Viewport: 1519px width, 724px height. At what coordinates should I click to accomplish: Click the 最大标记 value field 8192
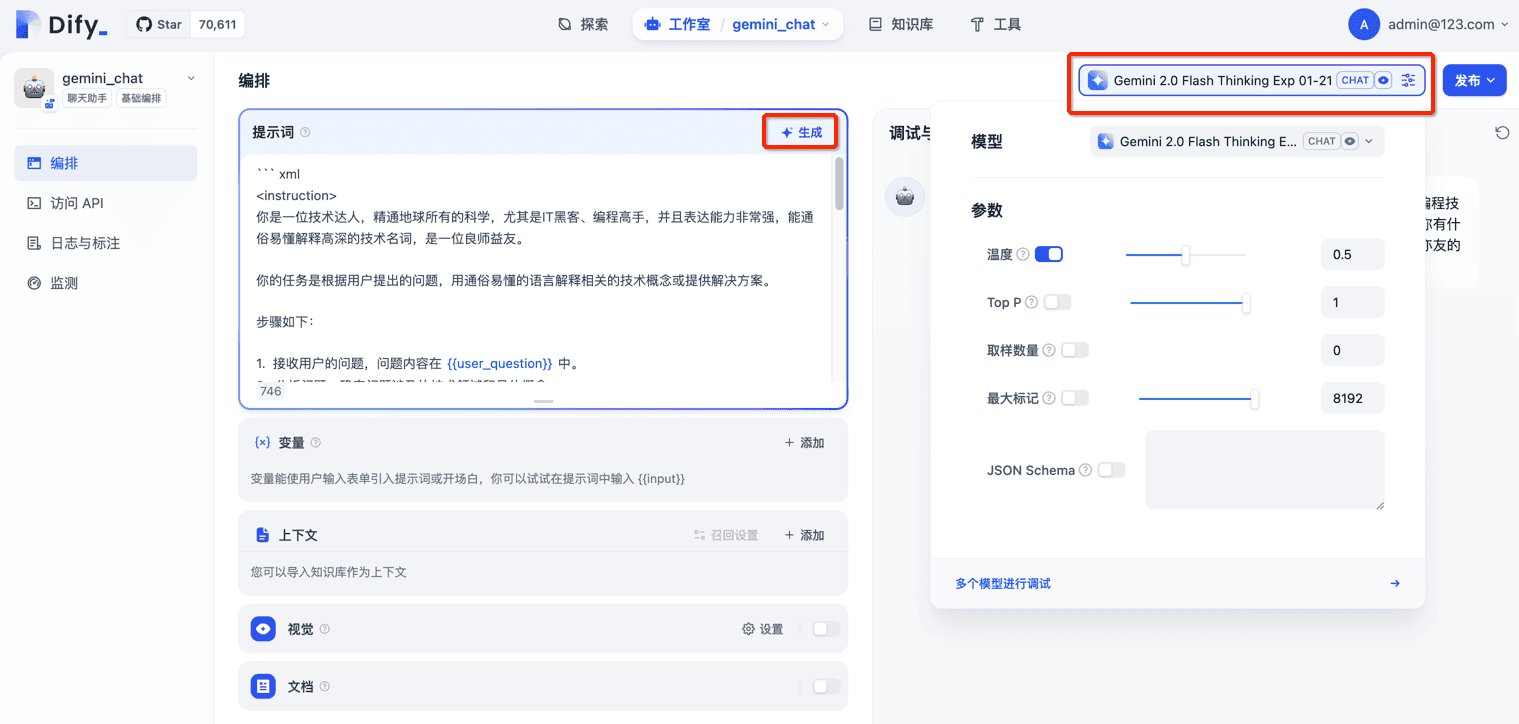coord(1352,398)
